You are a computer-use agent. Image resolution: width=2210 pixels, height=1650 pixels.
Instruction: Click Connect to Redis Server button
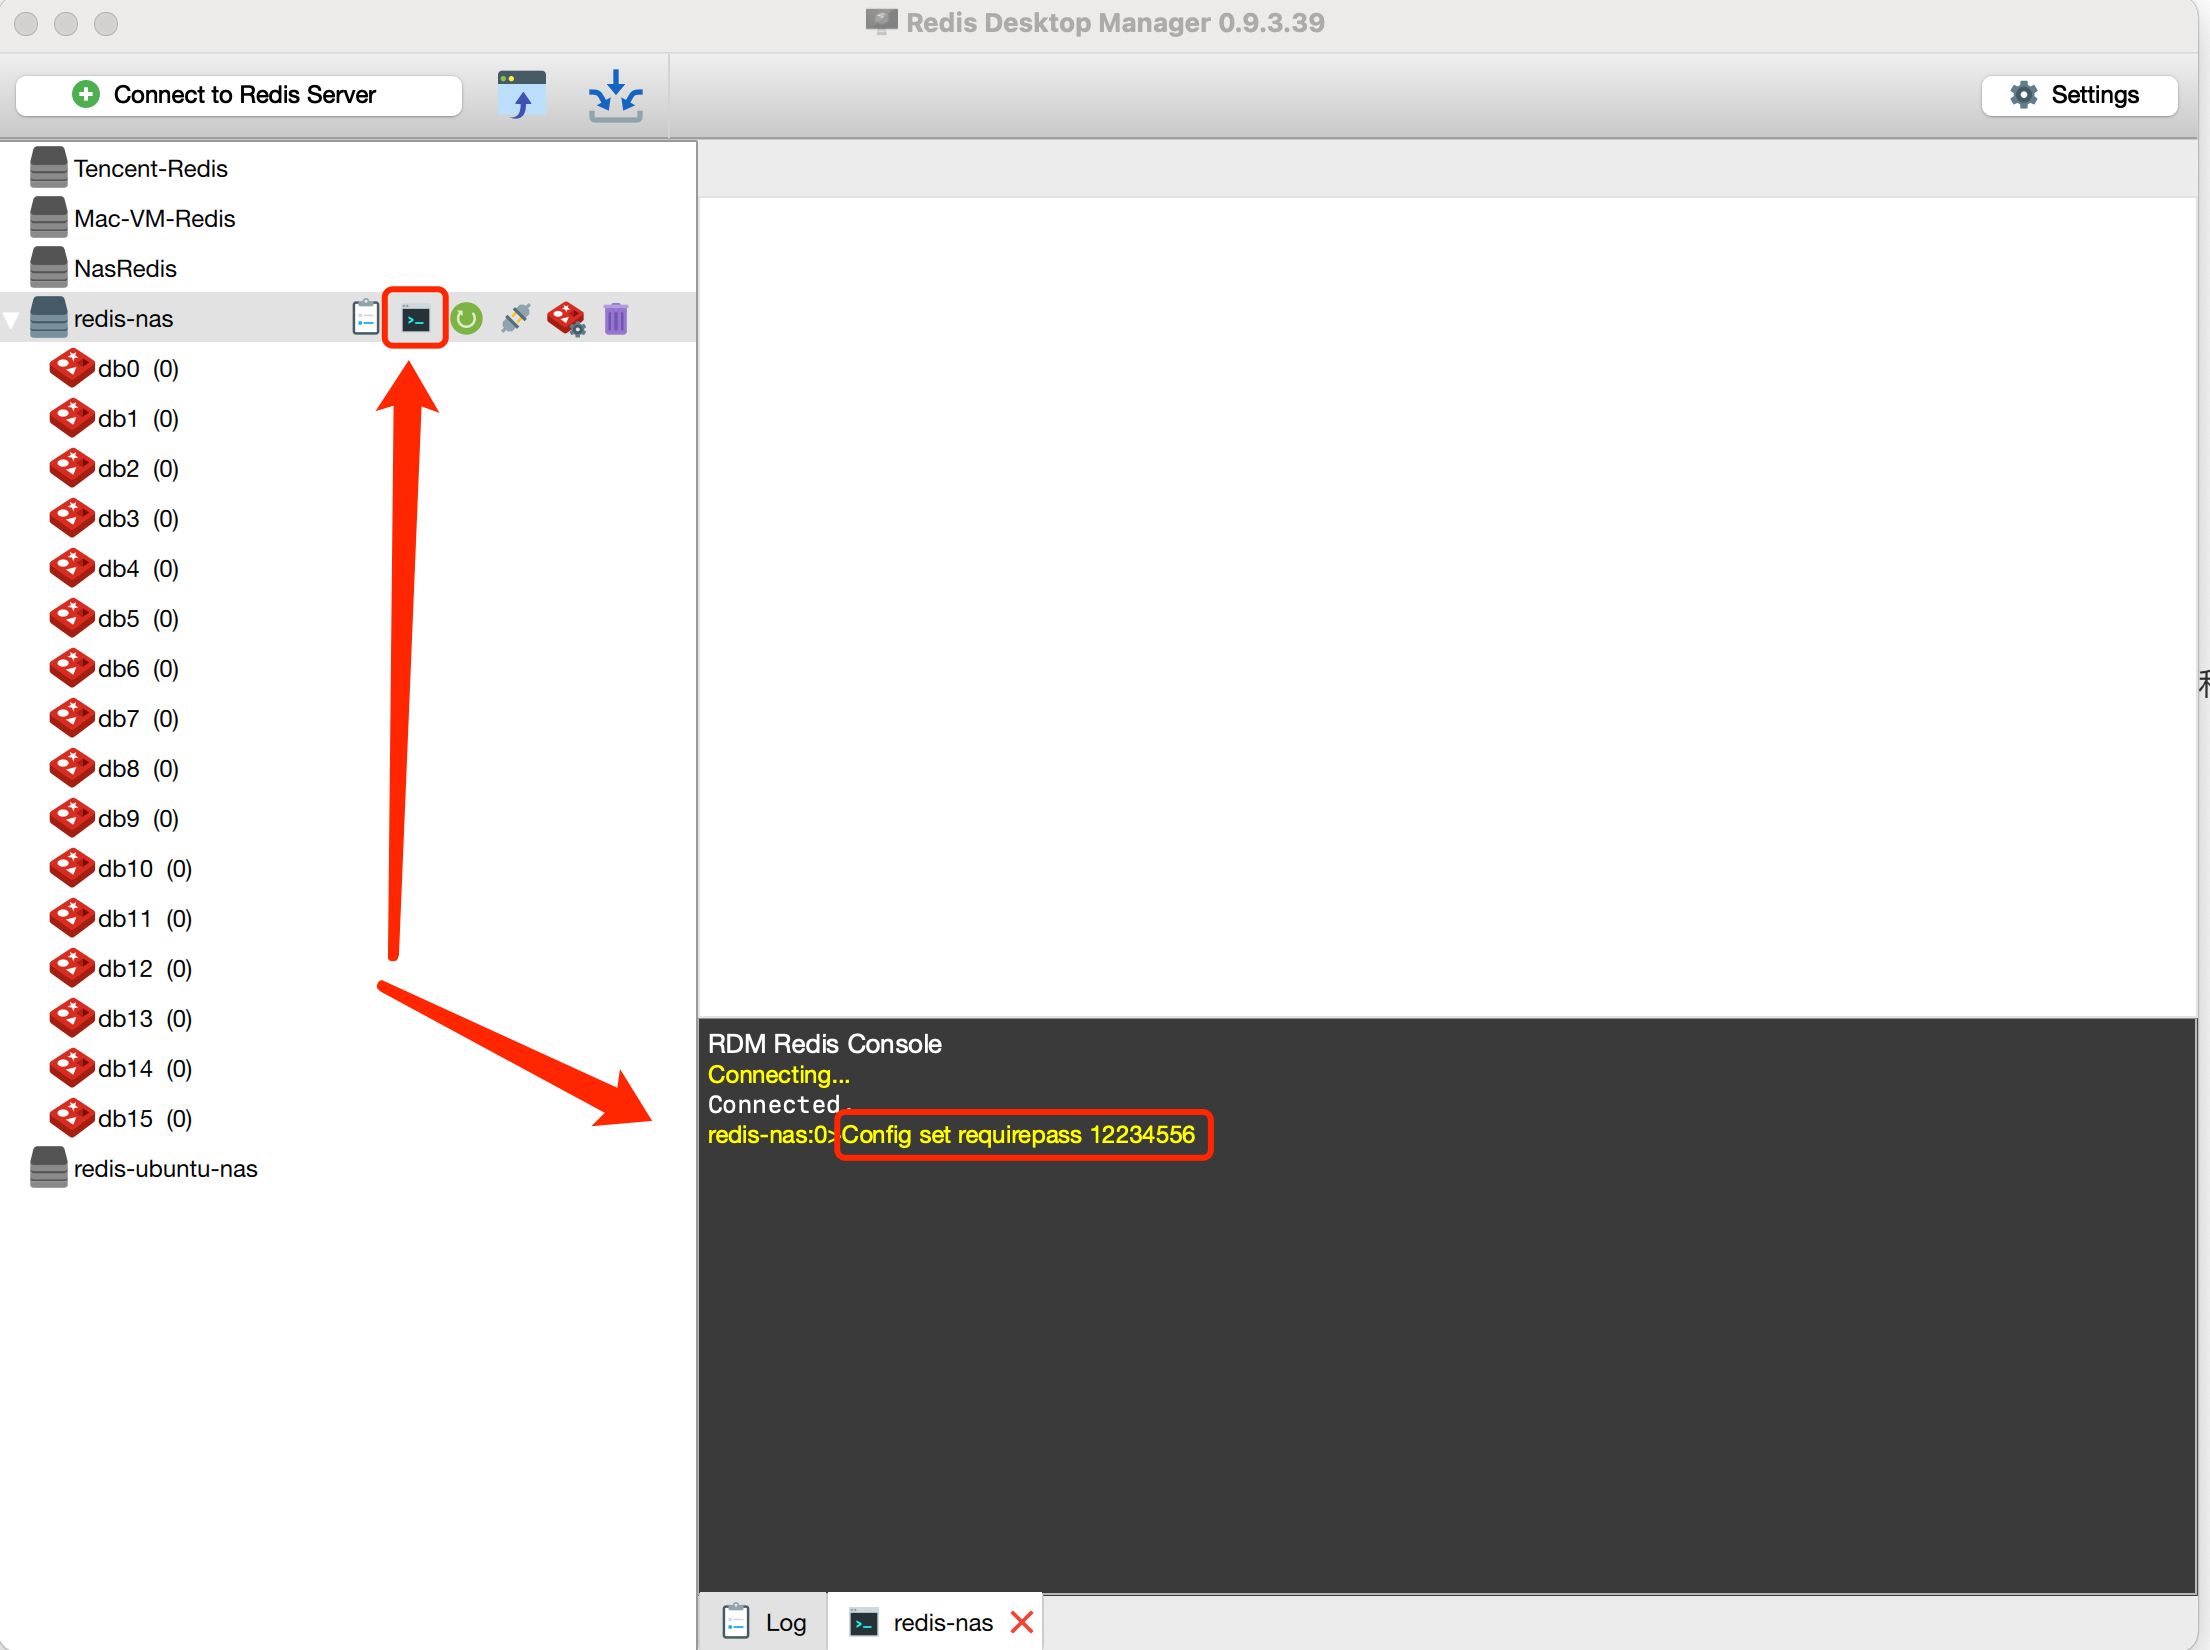click(239, 95)
